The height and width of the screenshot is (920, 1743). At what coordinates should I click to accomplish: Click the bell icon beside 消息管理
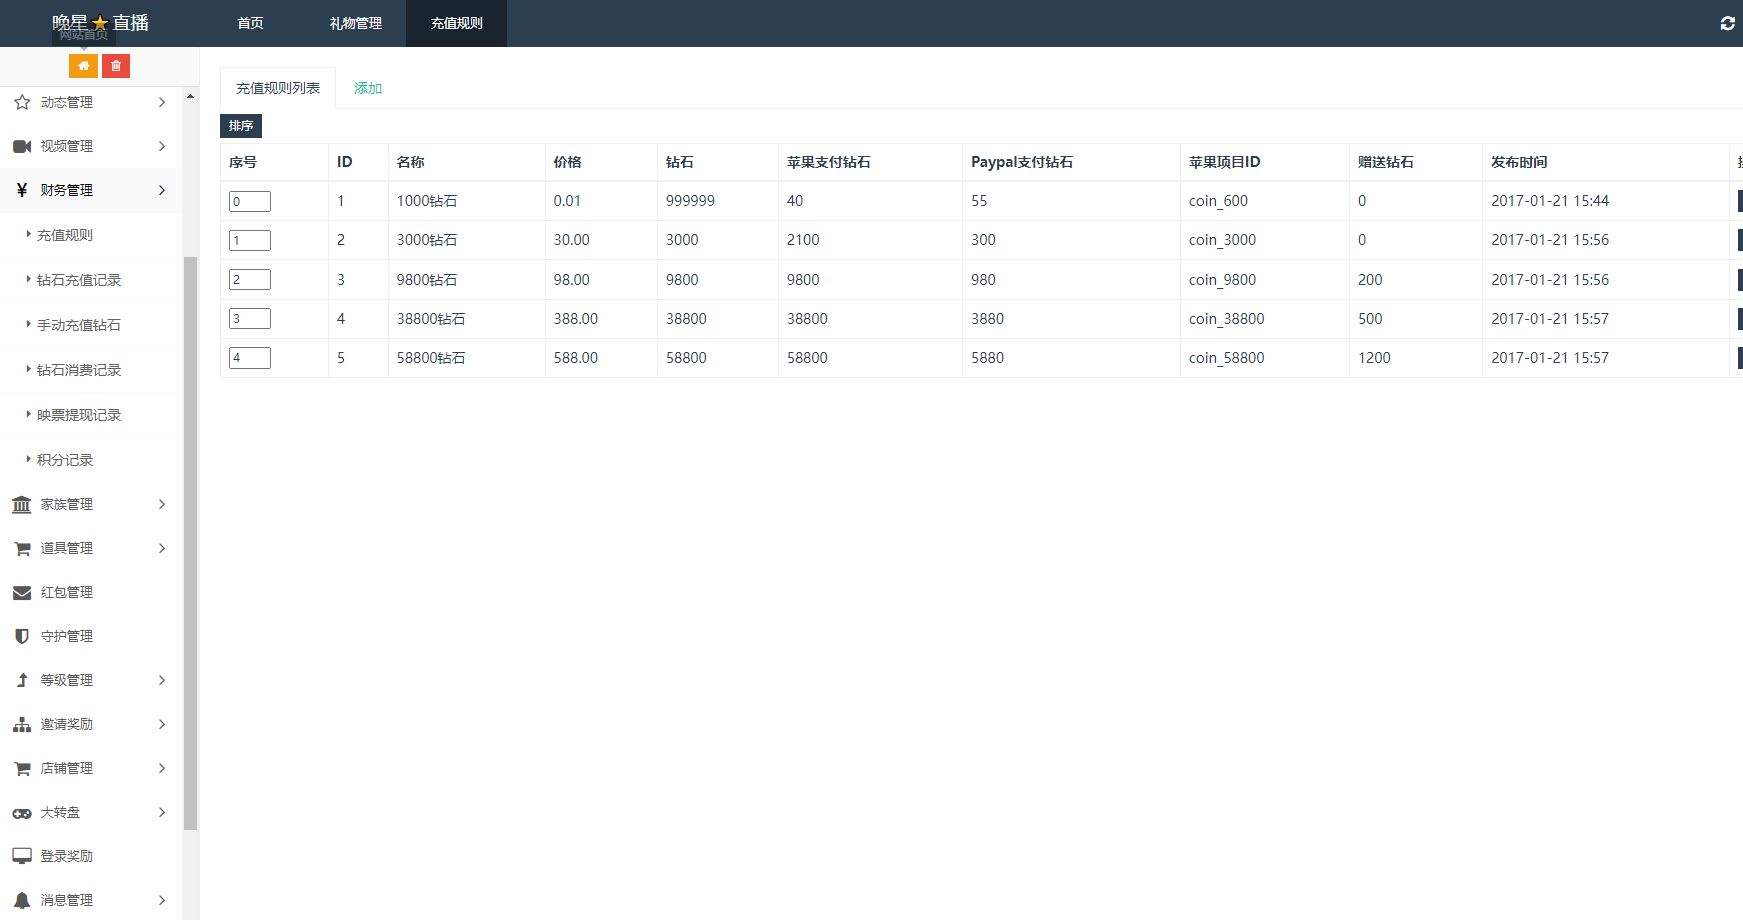[22, 900]
